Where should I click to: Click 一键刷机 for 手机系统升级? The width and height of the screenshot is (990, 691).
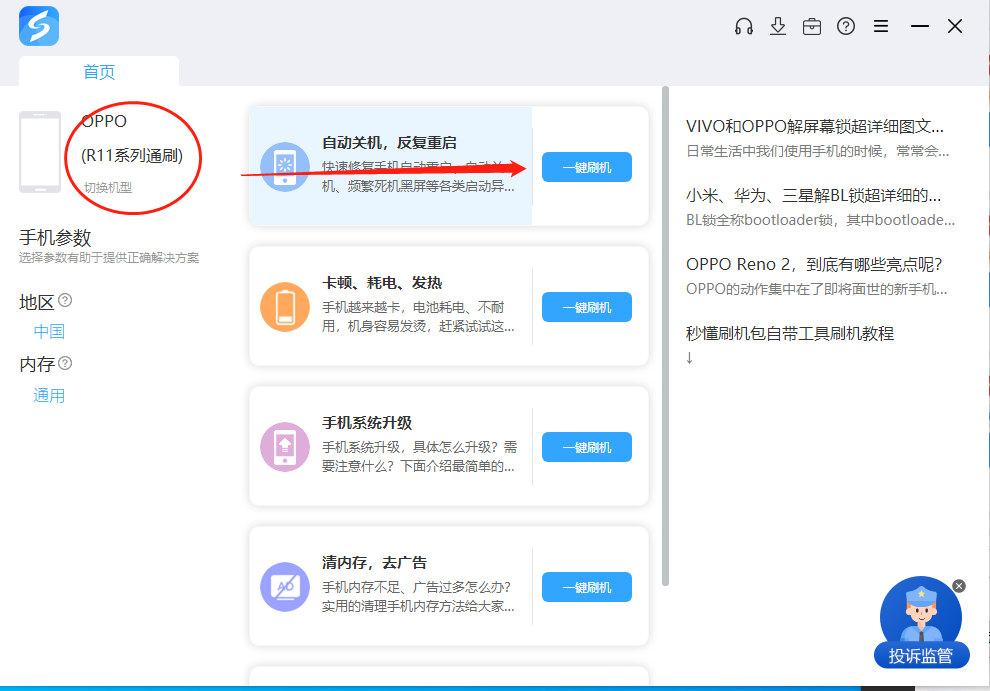point(587,447)
